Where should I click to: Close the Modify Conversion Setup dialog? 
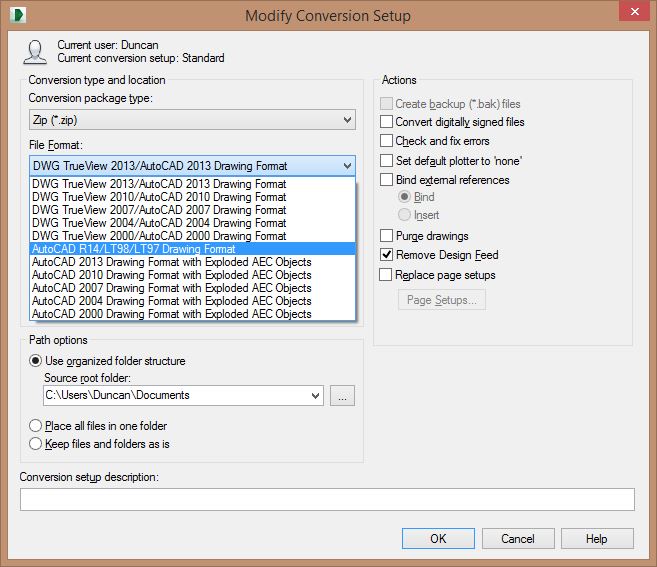point(634,11)
